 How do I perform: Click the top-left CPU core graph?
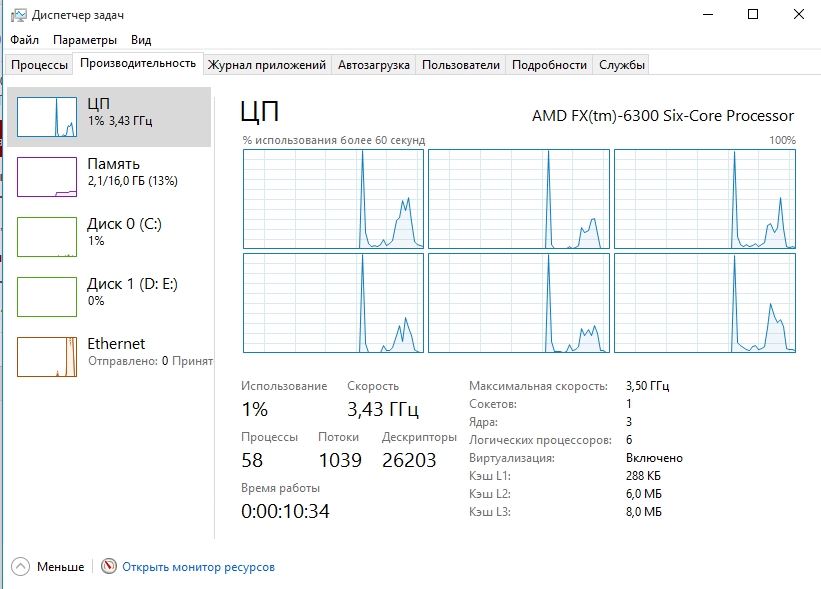333,199
